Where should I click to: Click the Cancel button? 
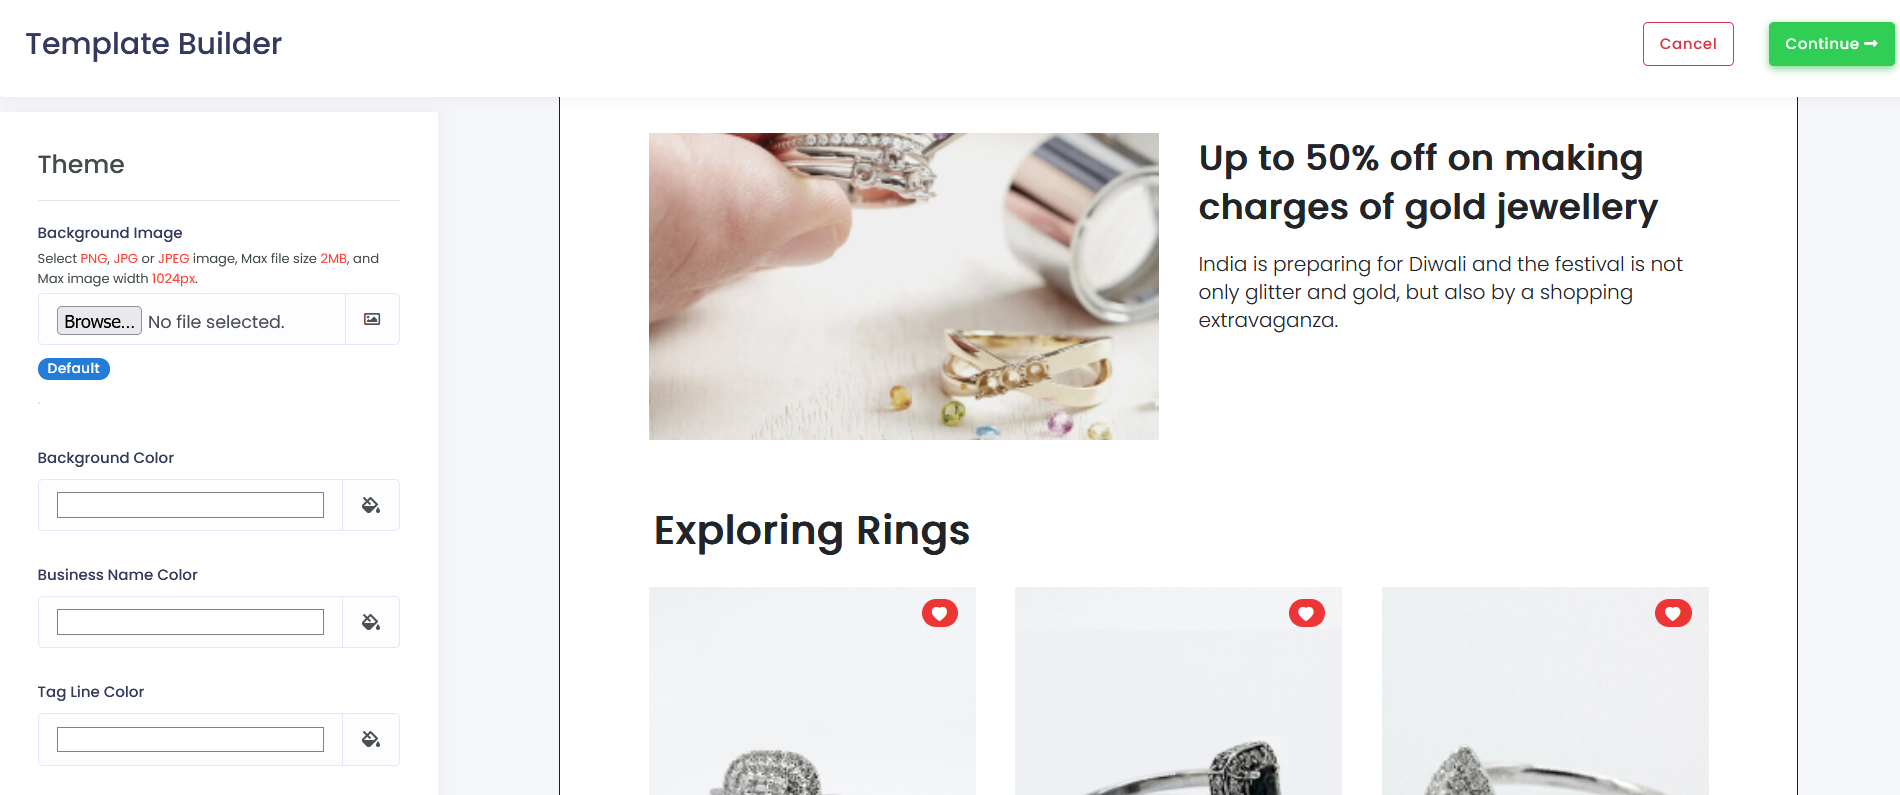1688,44
